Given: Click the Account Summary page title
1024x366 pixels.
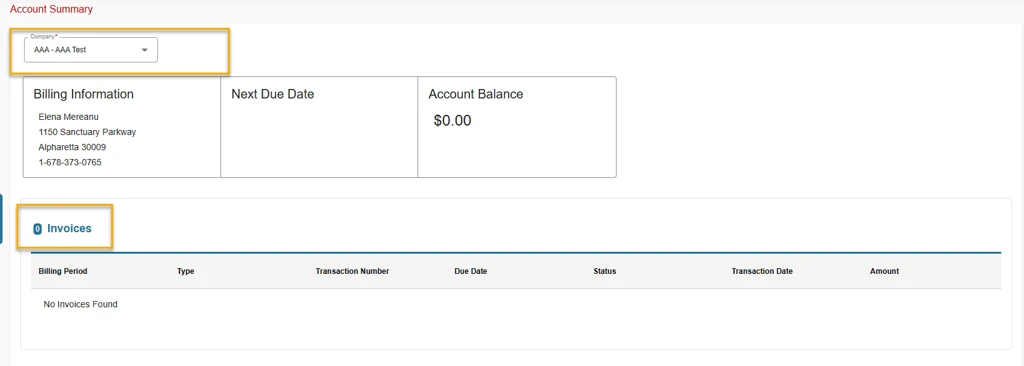Looking at the screenshot, I should (51, 10).
